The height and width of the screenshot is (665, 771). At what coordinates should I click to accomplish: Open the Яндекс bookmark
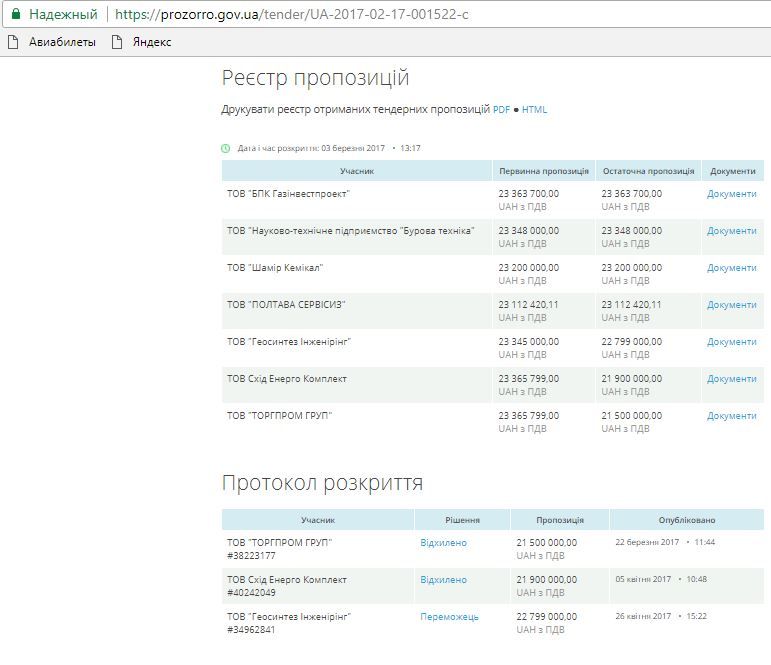(152, 42)
